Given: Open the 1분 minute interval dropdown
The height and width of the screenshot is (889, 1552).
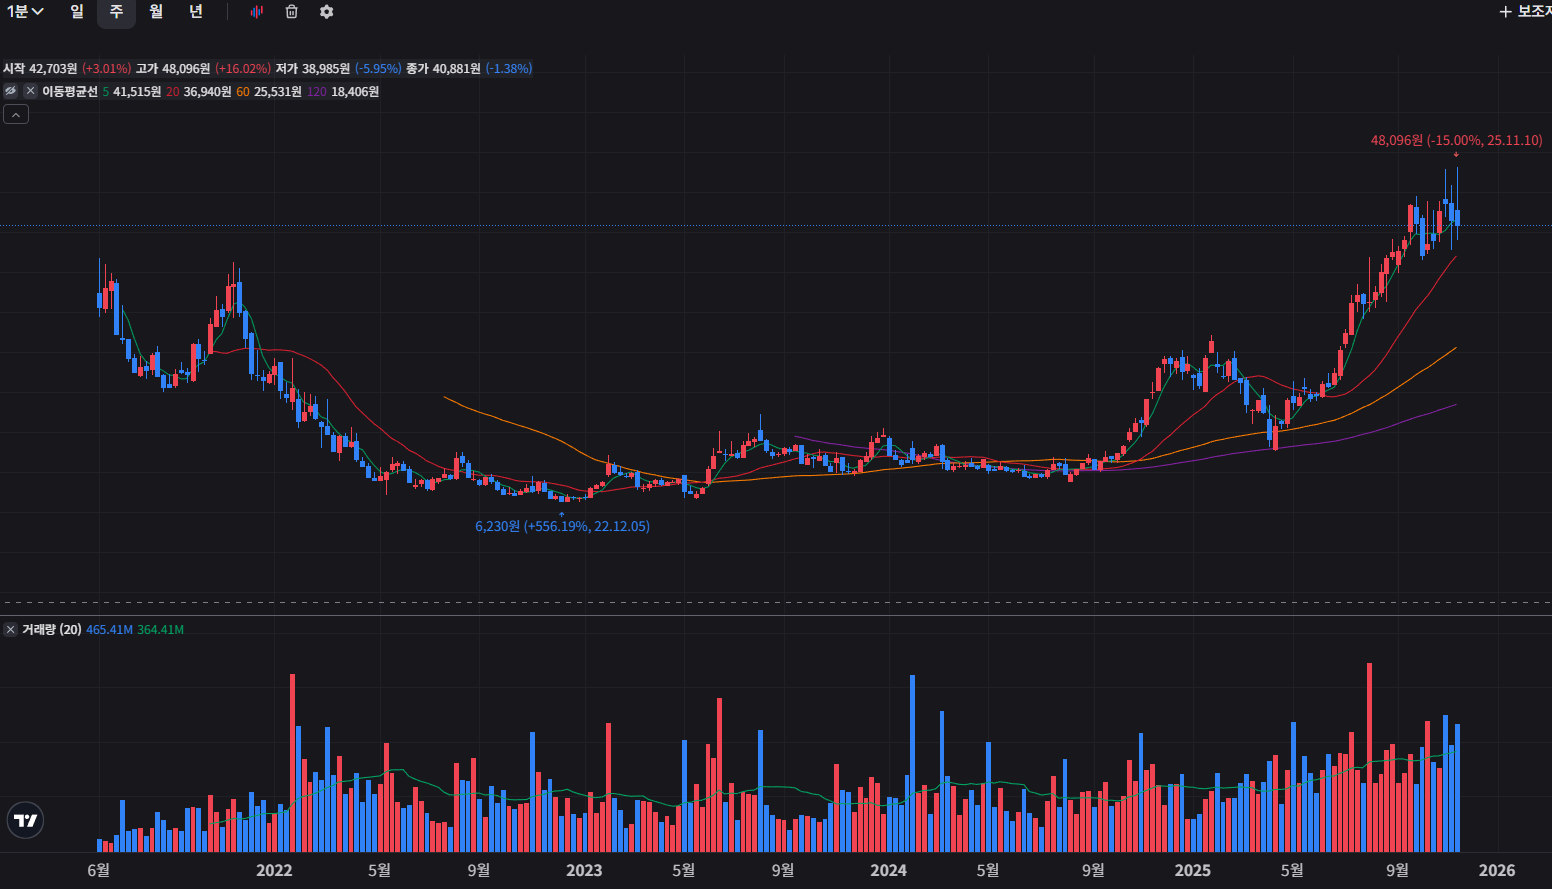Looking at the screenshot, I should pos(25,12).
